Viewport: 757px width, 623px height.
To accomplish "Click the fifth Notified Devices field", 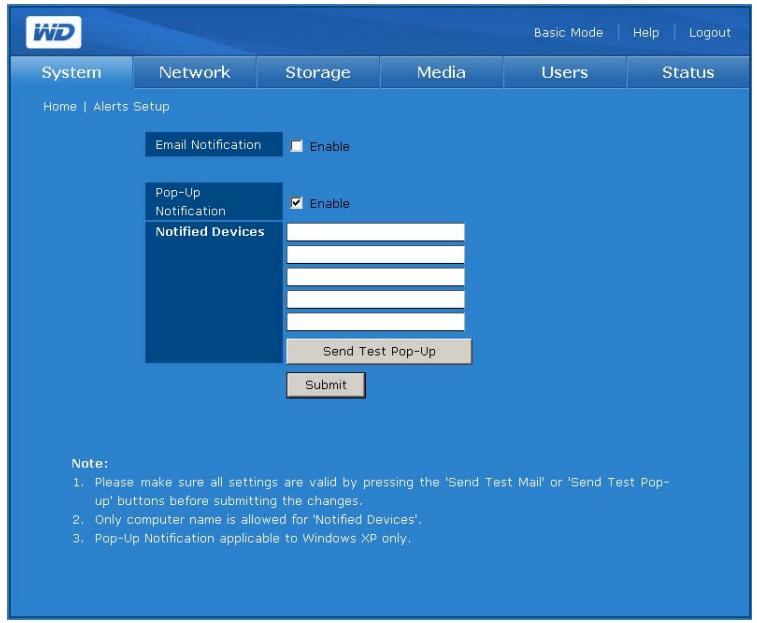I will tap(376, 322).
